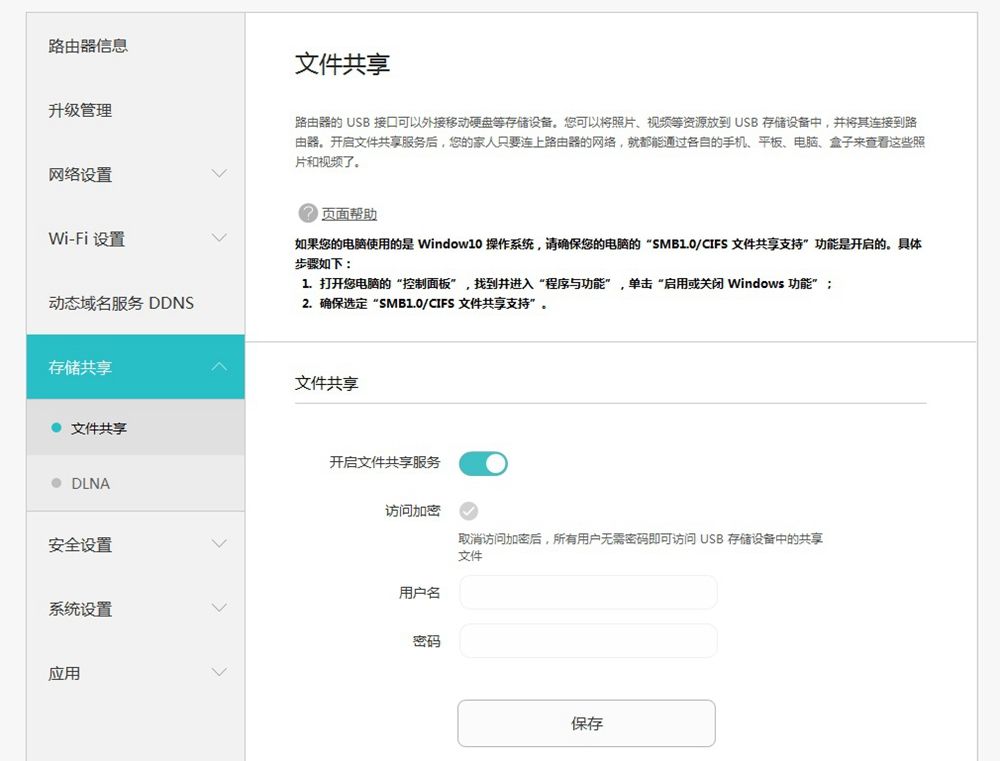This screenshot has height=761, width=1000.
Task: Click the 用户名 input field
Action: click(x=588, y=593)
